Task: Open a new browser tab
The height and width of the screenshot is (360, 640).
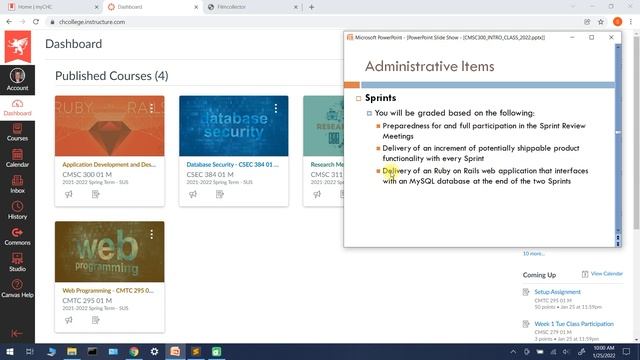Action: click(311, 7)
